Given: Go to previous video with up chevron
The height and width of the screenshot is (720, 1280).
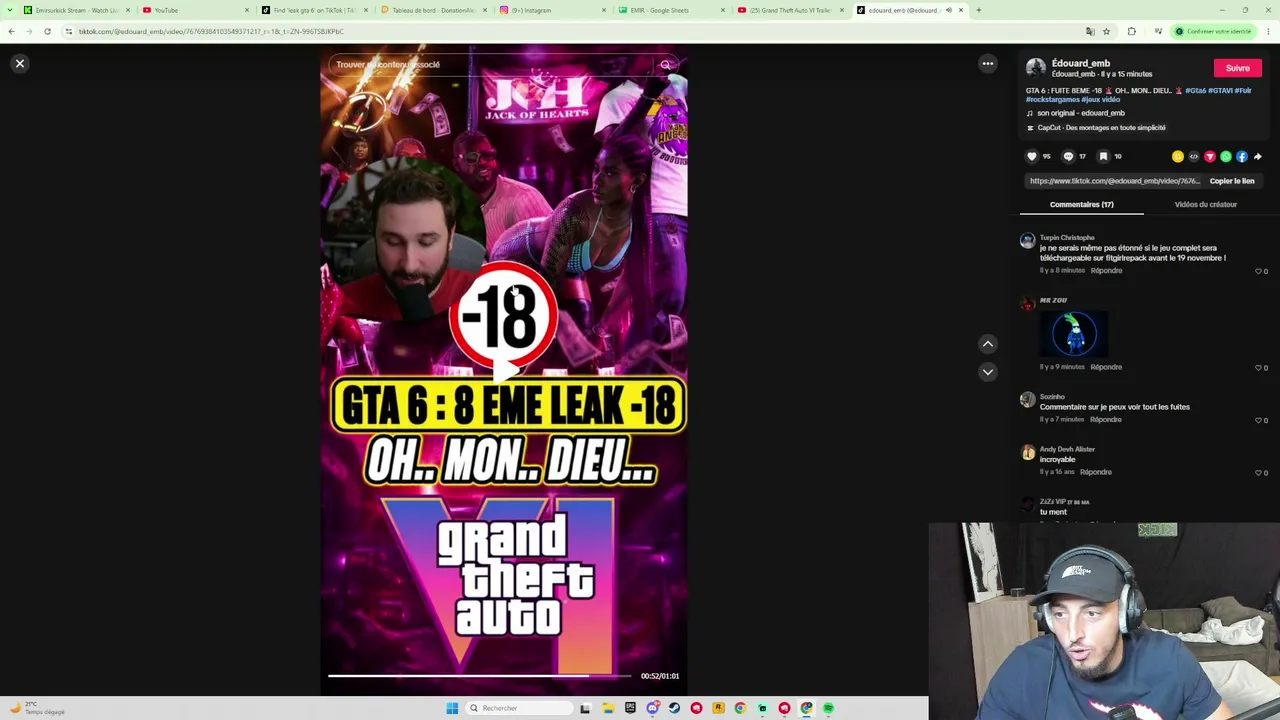Looking at the screenshot, I should pos(987,344).
